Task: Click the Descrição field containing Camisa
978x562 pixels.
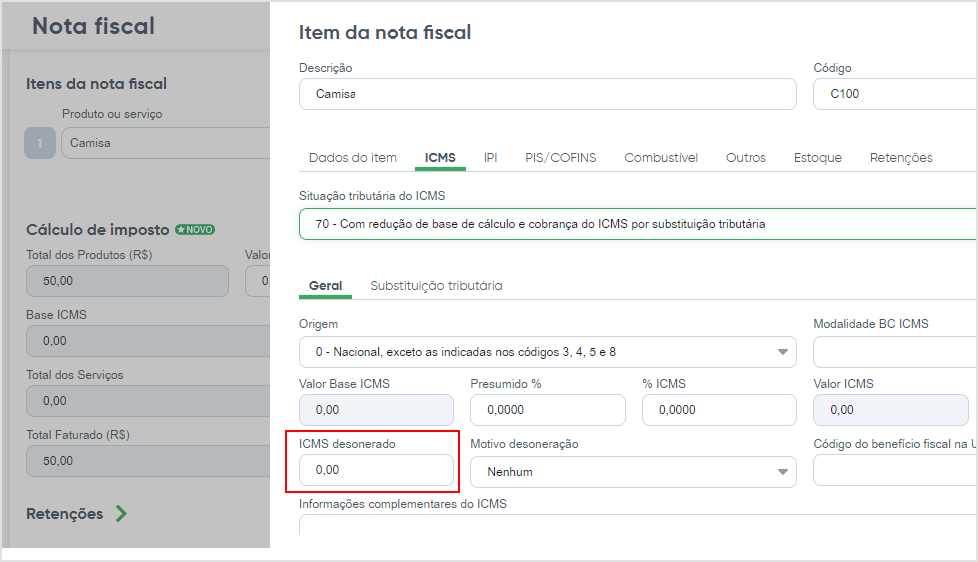Action: 548,94
